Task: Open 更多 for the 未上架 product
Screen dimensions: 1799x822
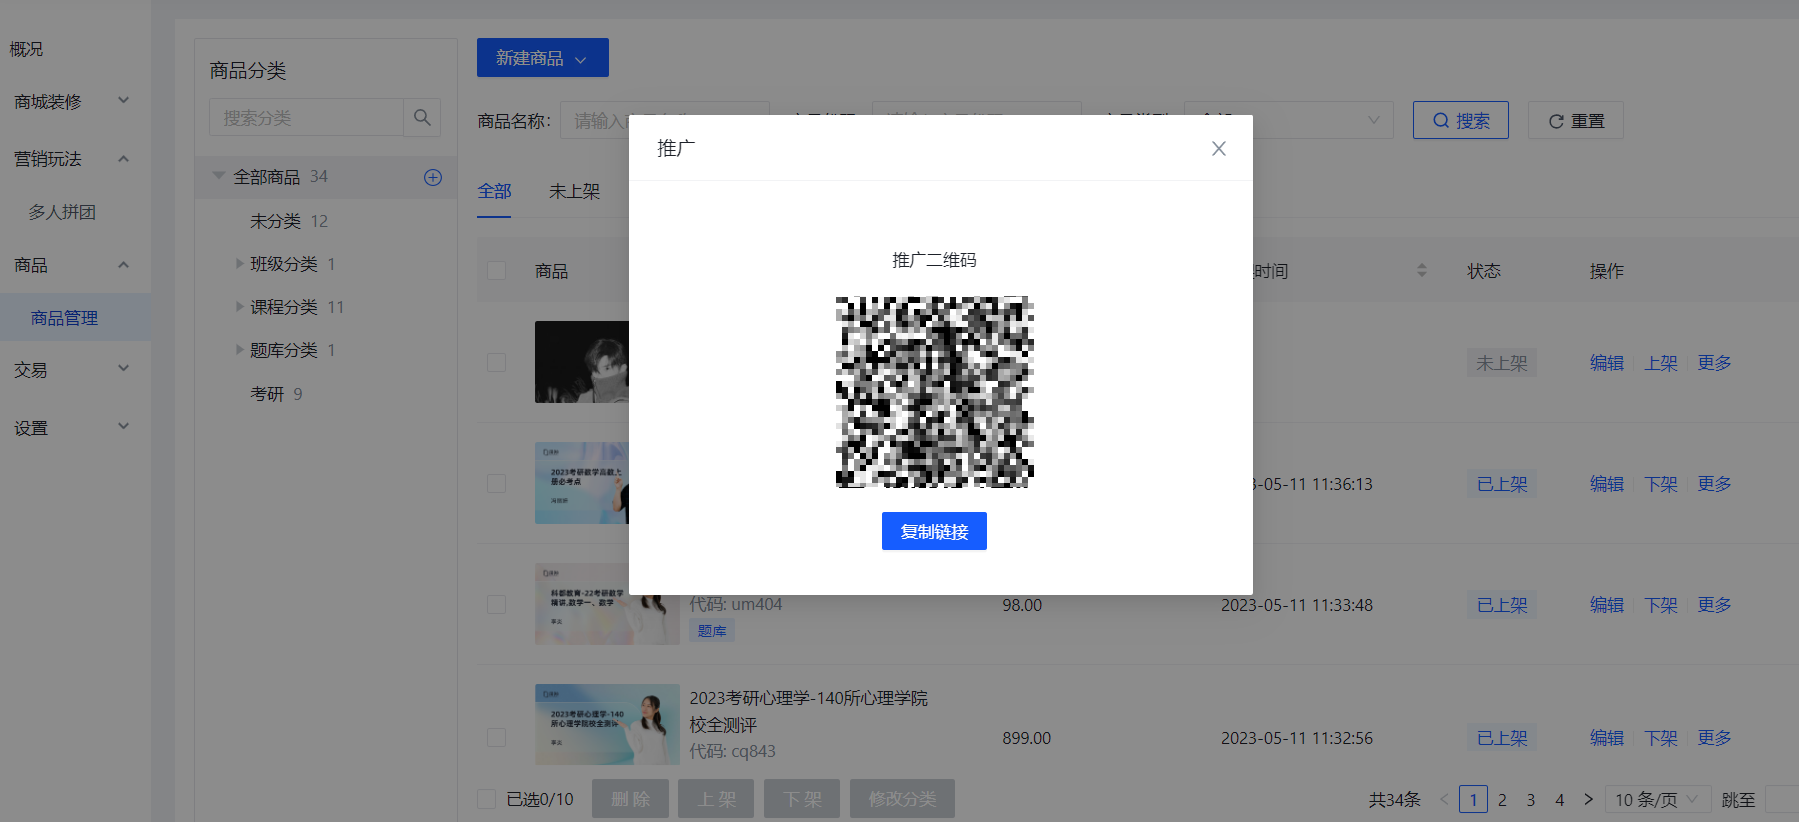Action: pos(1714,363)
